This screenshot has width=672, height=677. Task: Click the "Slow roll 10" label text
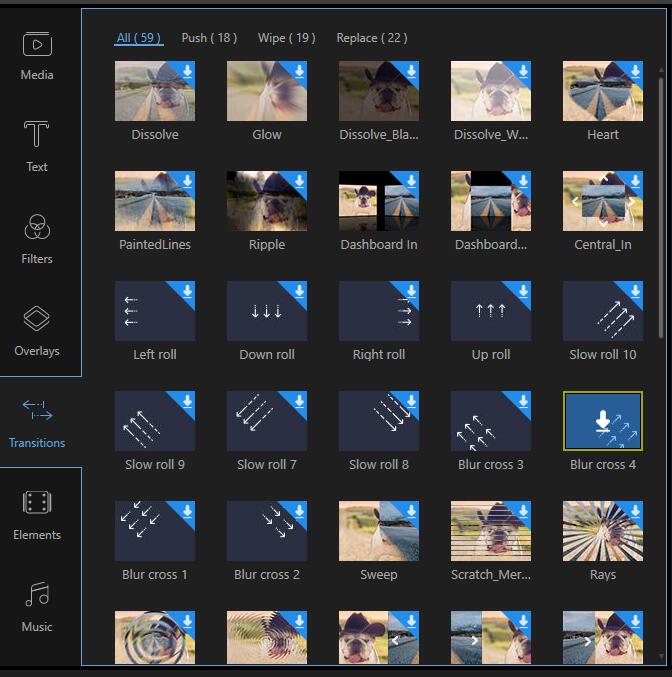(602, 355)
